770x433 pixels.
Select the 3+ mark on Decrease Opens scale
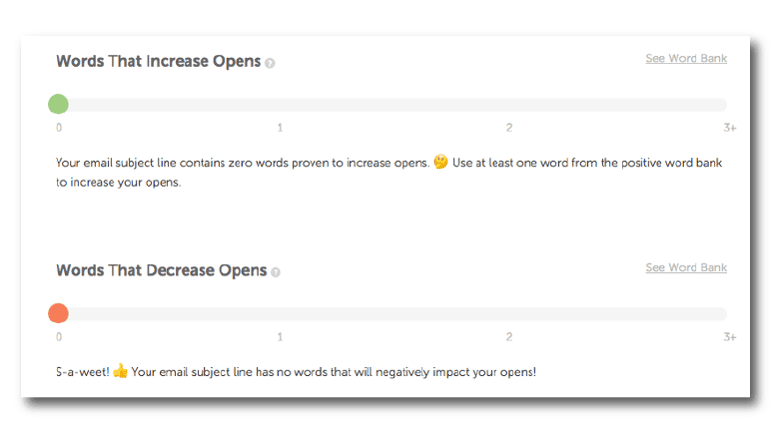[730, 337]
